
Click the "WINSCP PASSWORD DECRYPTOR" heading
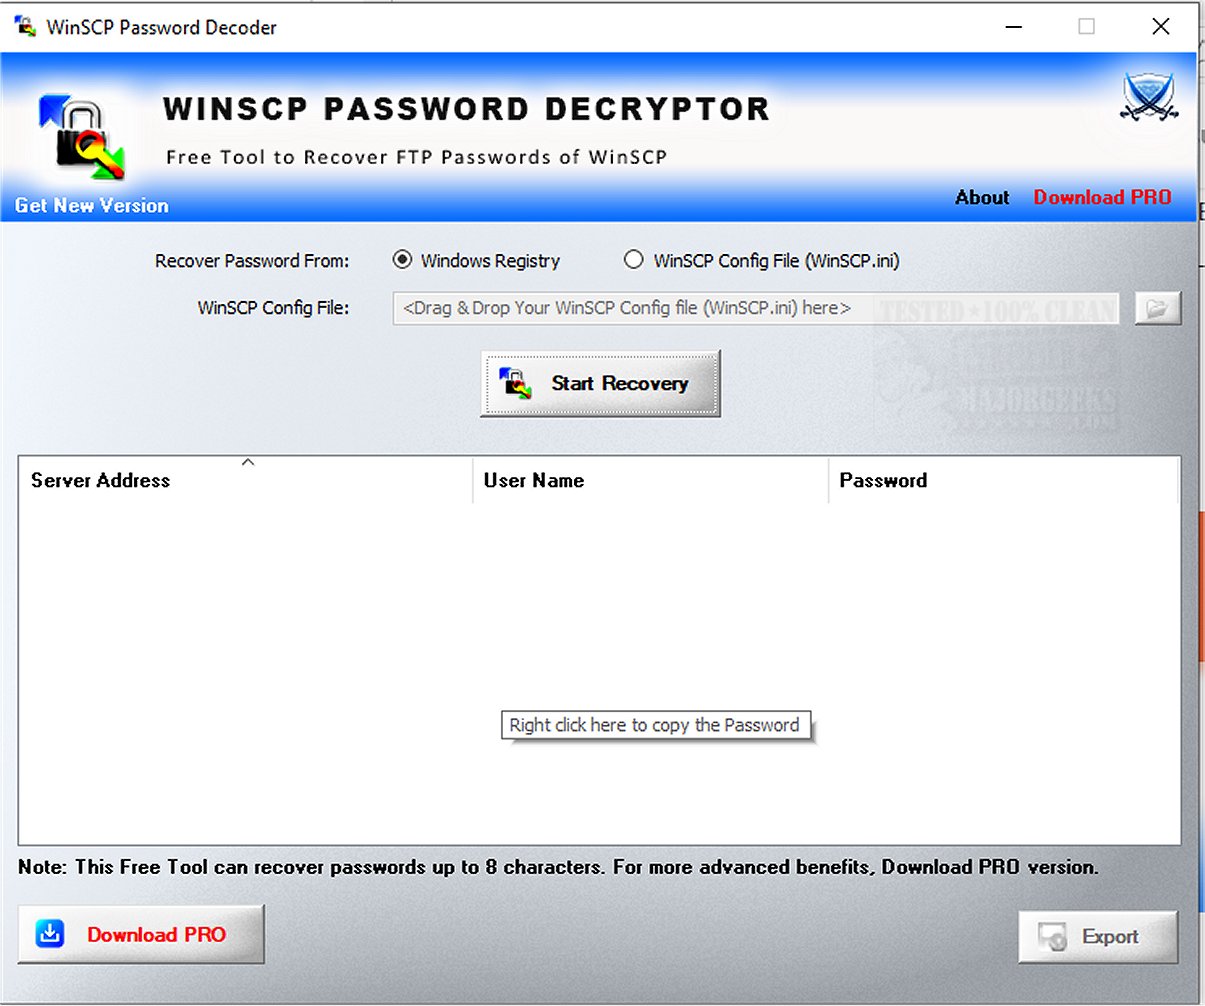point(466,108)
